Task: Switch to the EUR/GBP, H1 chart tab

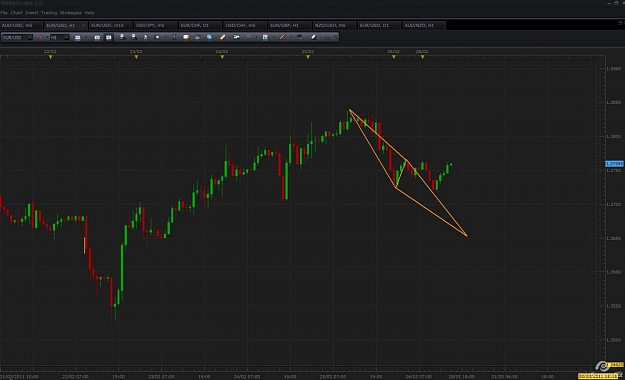Action: [290, 25]
